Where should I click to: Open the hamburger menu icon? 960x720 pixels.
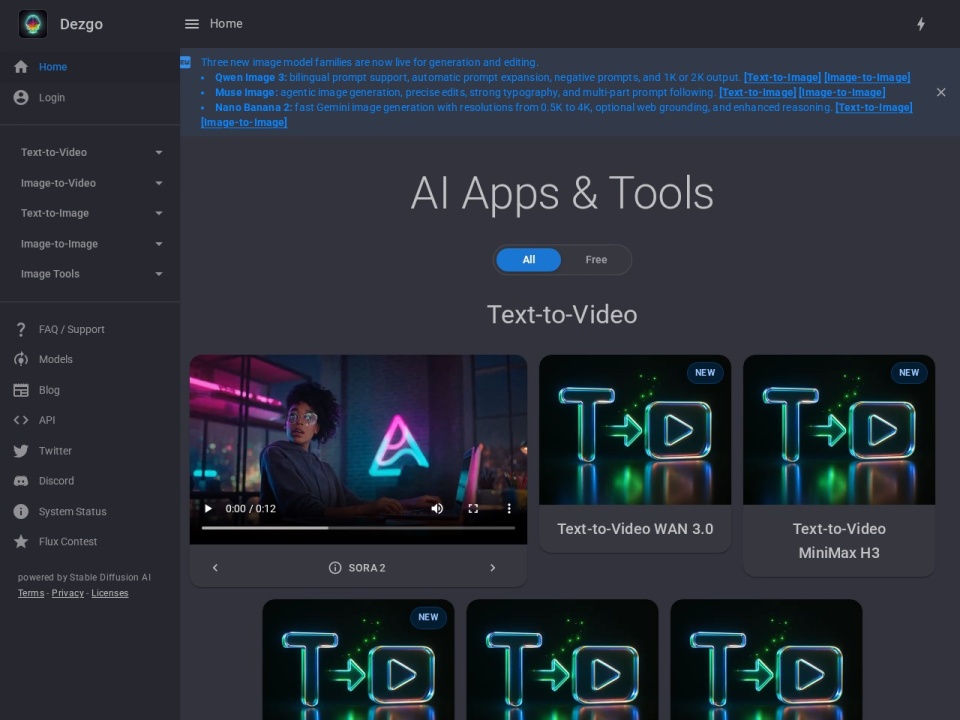pyautogui.click(x=192, y=24)
